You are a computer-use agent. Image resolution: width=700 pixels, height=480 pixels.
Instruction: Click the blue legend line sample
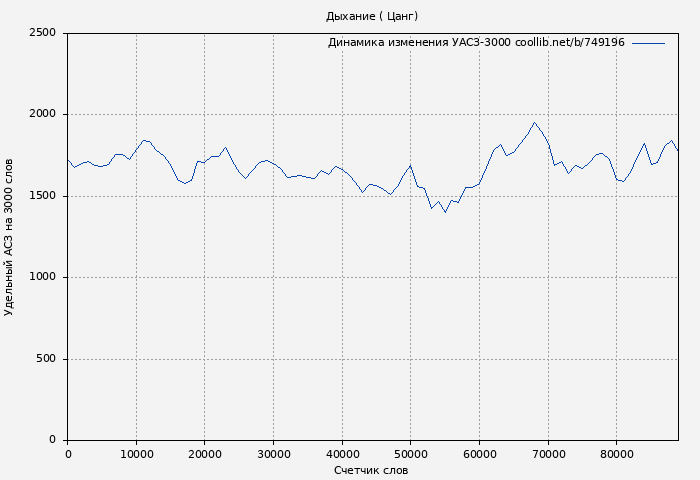648,43
